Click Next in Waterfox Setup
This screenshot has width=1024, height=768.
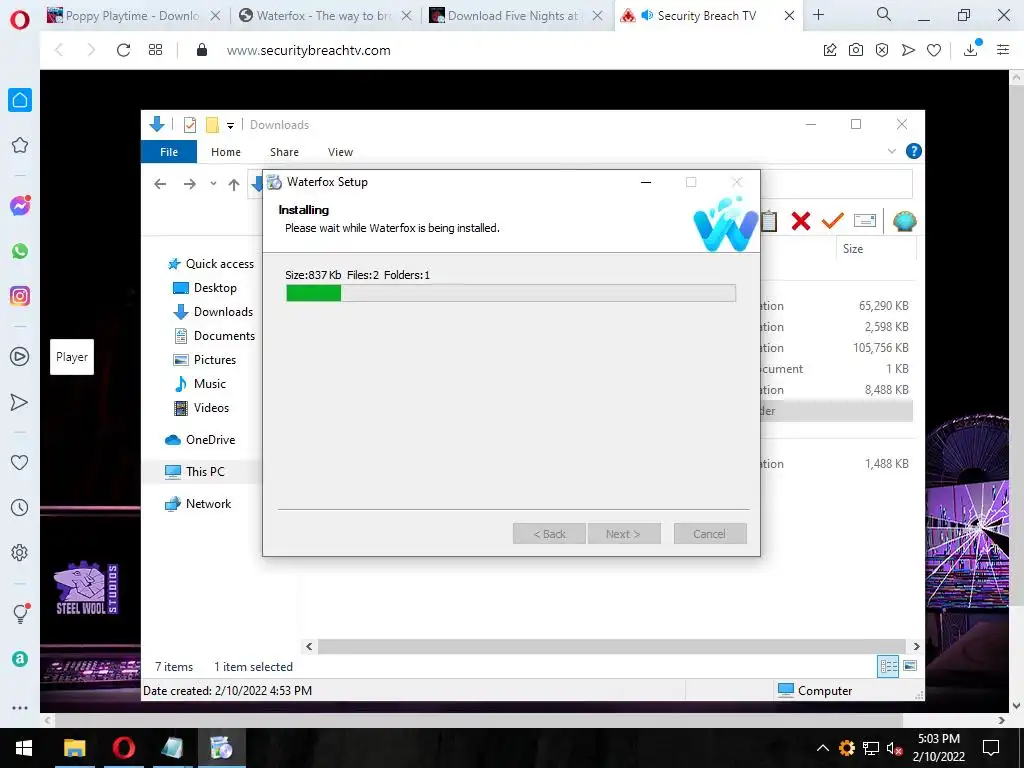click(624, 534)
